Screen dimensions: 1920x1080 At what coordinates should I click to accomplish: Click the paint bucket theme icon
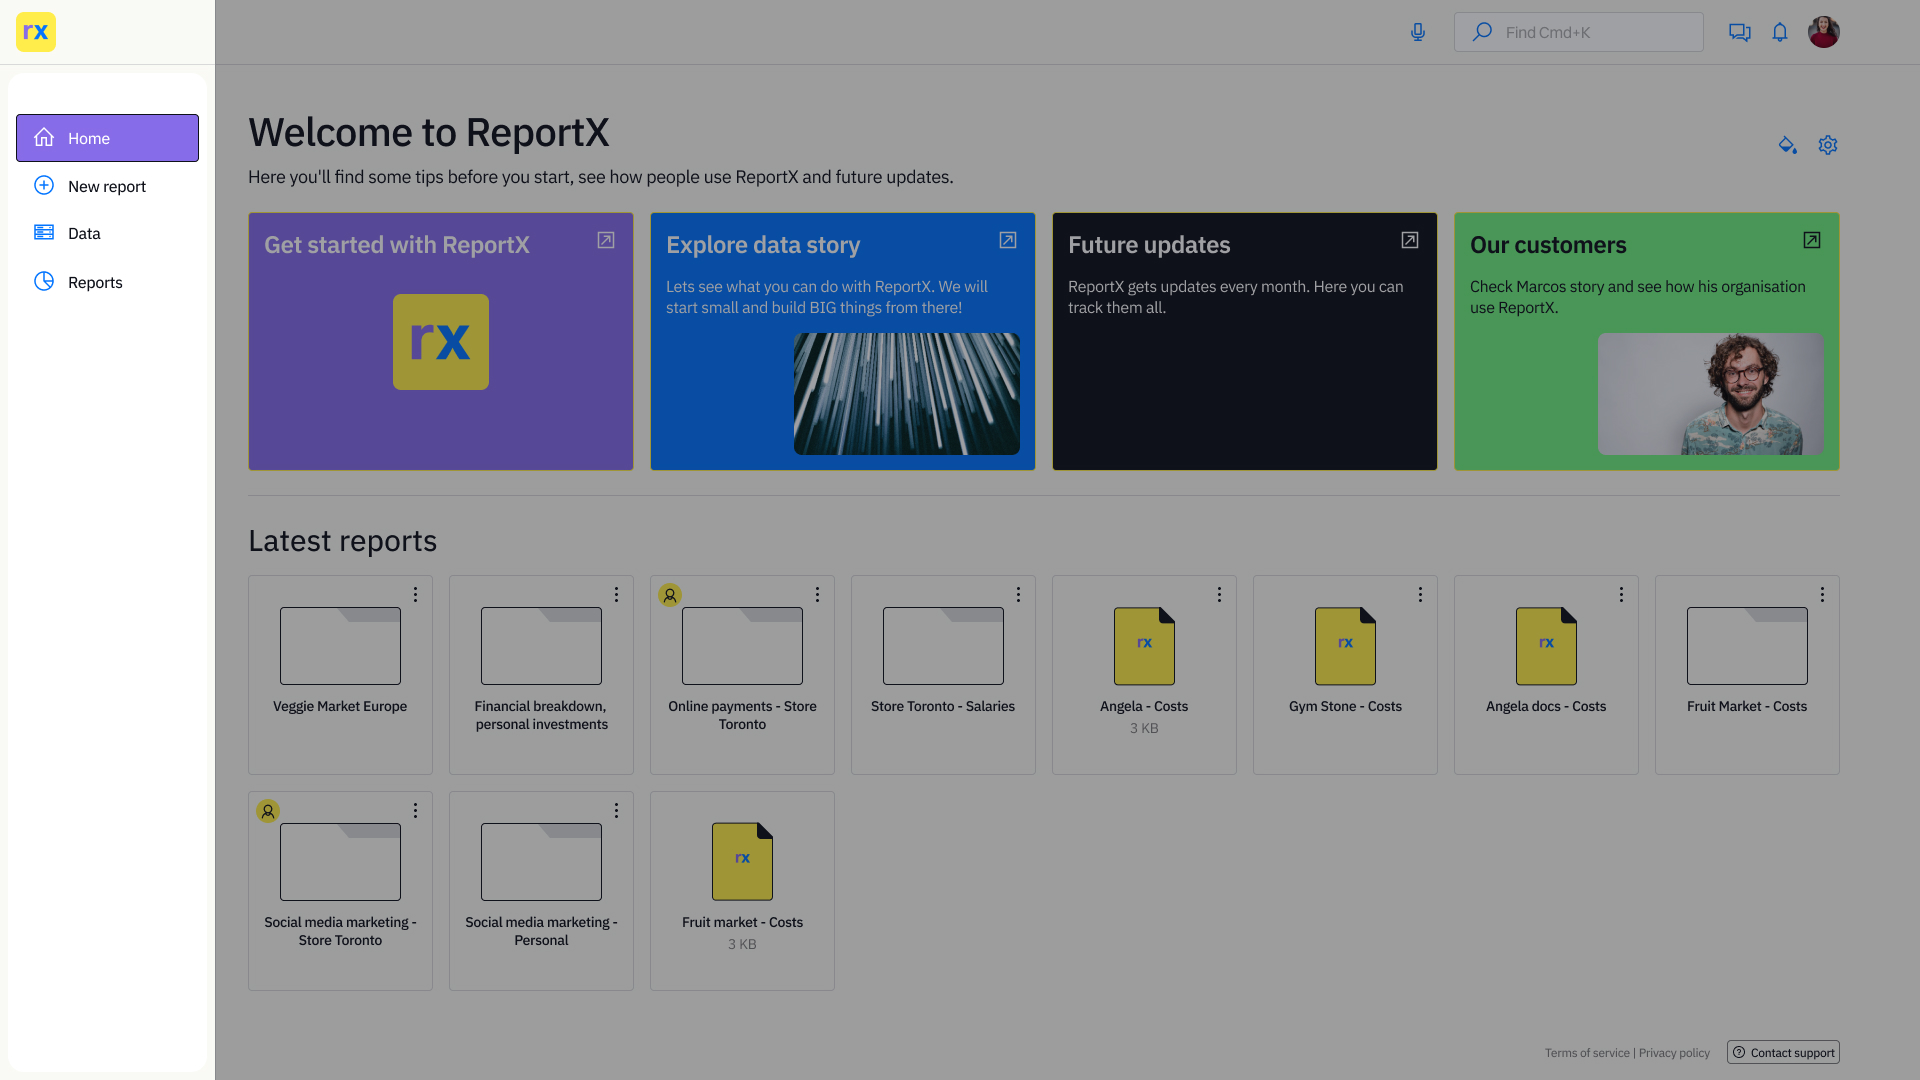tap(1788, 145)
